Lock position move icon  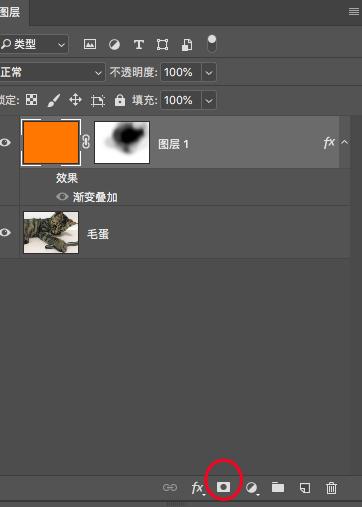click(75, 100)
